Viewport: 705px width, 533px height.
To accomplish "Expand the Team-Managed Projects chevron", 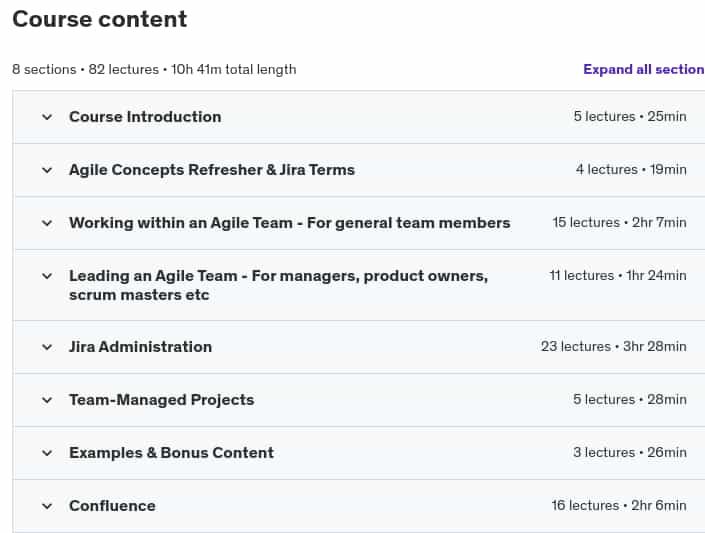I will pyautogui.click(x=47, y=400).
